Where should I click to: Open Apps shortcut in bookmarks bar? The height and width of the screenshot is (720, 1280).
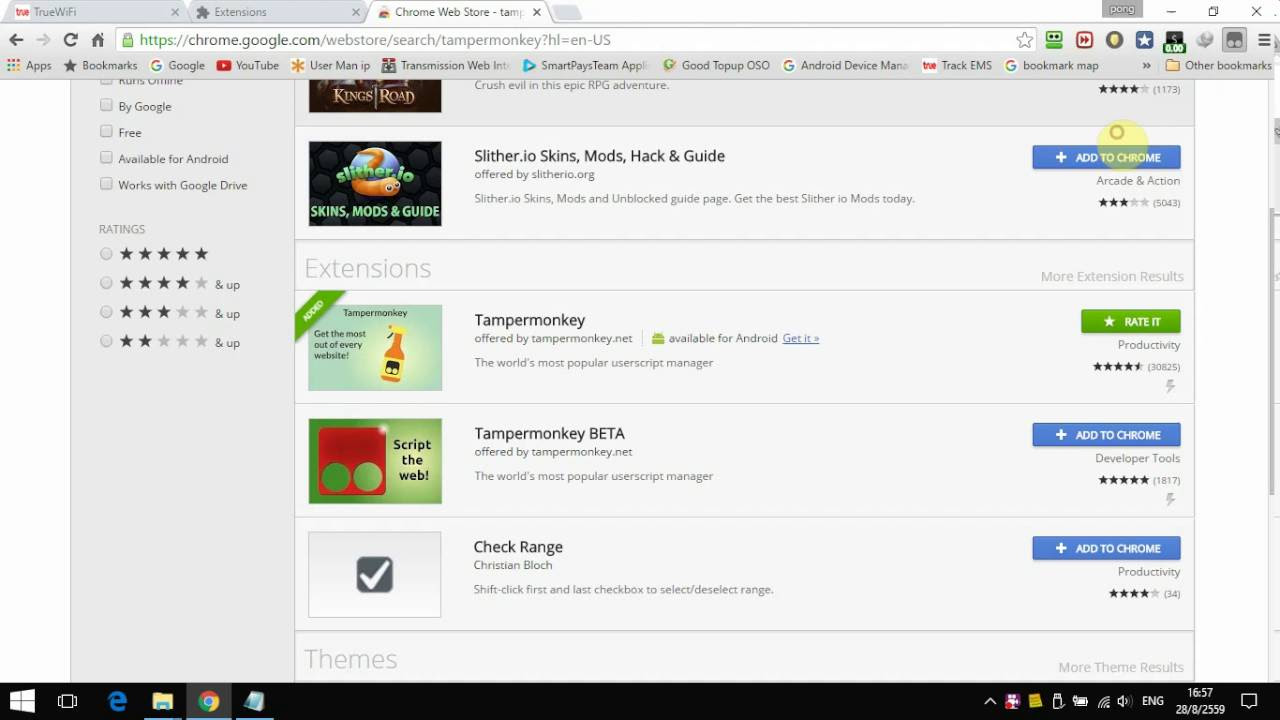pyautogui.click(x=29, y=65)
